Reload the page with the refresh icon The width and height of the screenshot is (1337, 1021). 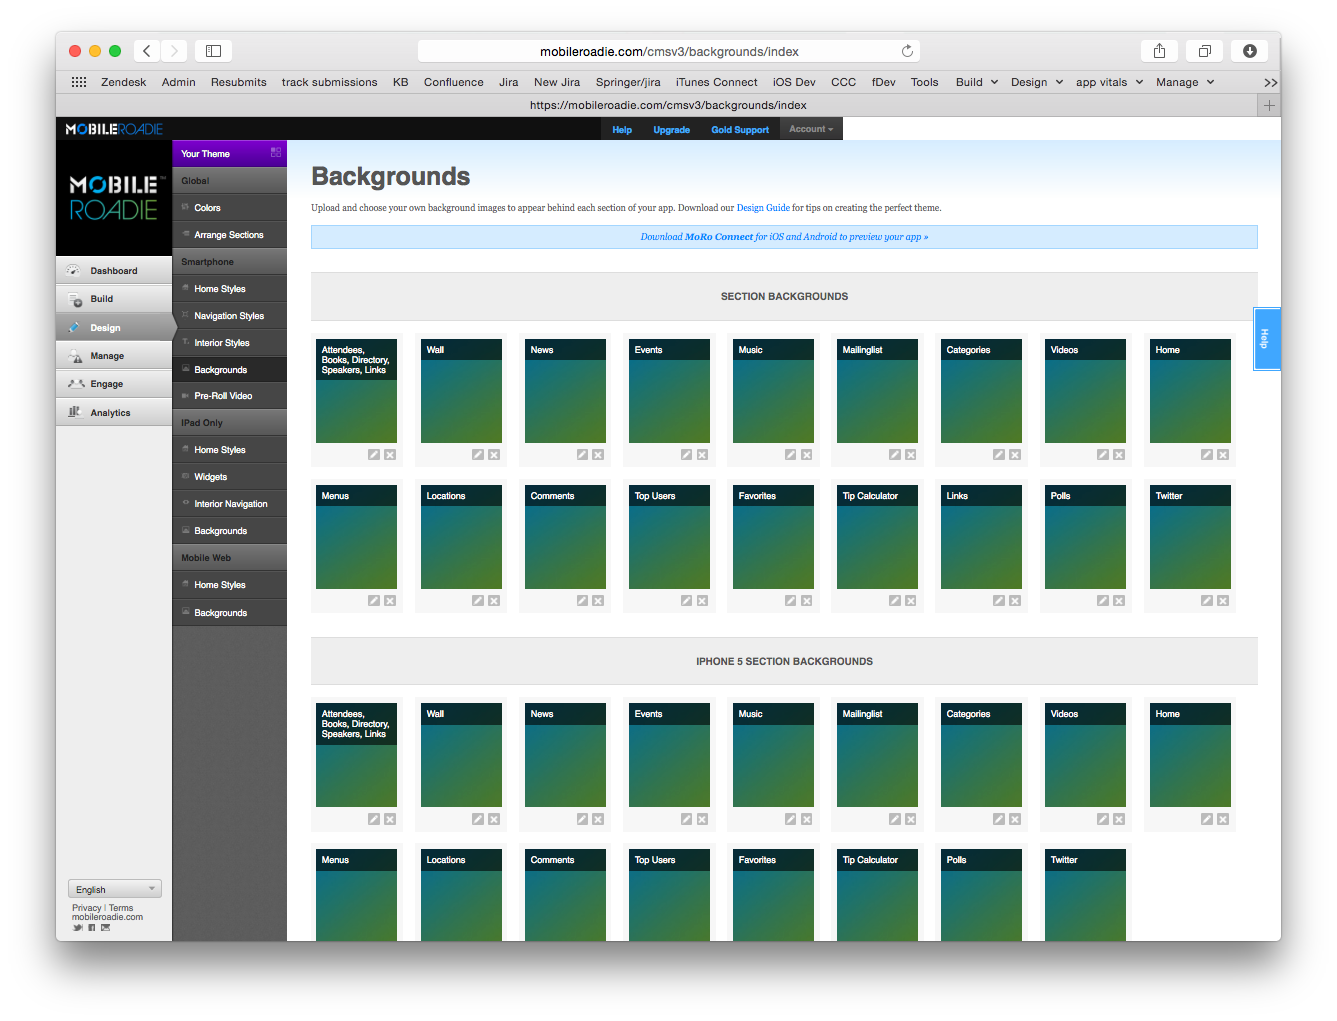pyautogui.click(x=907, y=51)
